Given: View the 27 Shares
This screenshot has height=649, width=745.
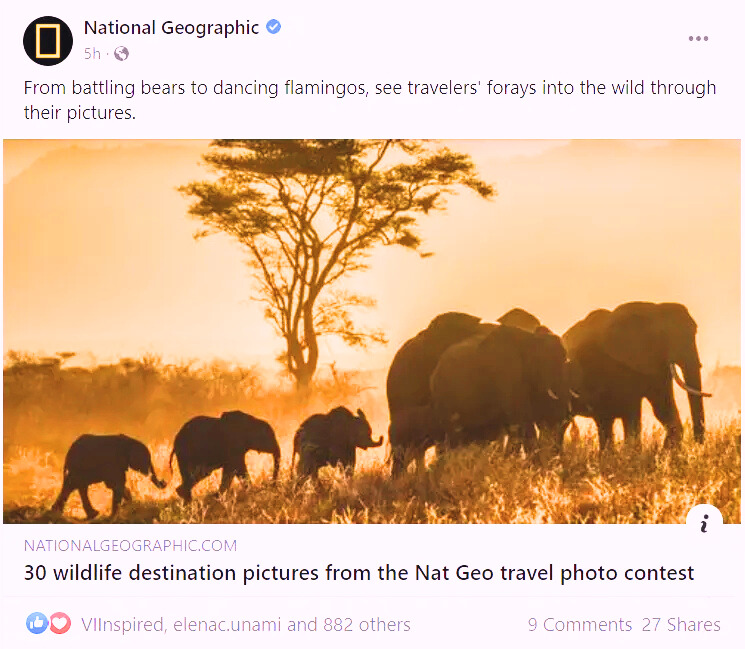Looking at the screenshot, I should [x=681, y=624].
